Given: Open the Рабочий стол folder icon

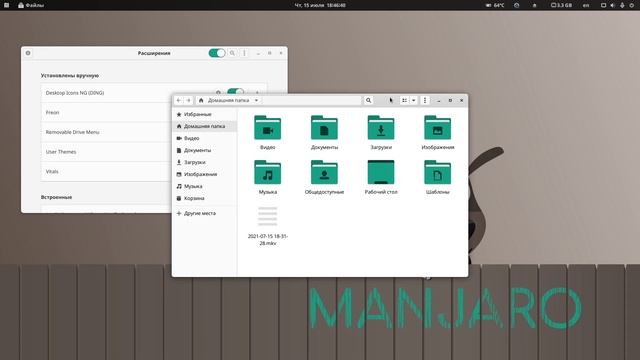Looking at the screenshot, I should pos(381,173).
